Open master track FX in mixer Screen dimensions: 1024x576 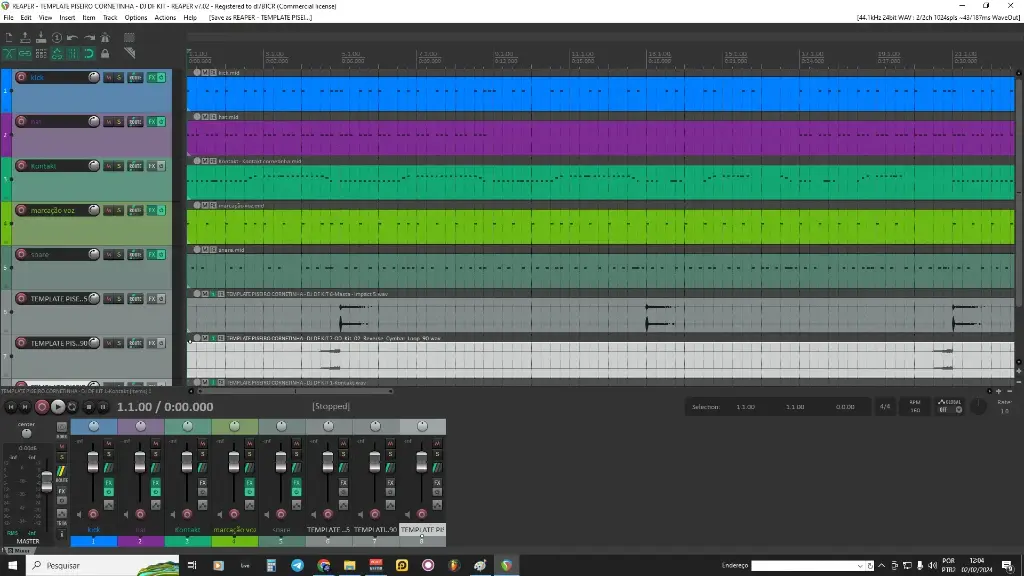pyautogui.click(x=61, y=490)
